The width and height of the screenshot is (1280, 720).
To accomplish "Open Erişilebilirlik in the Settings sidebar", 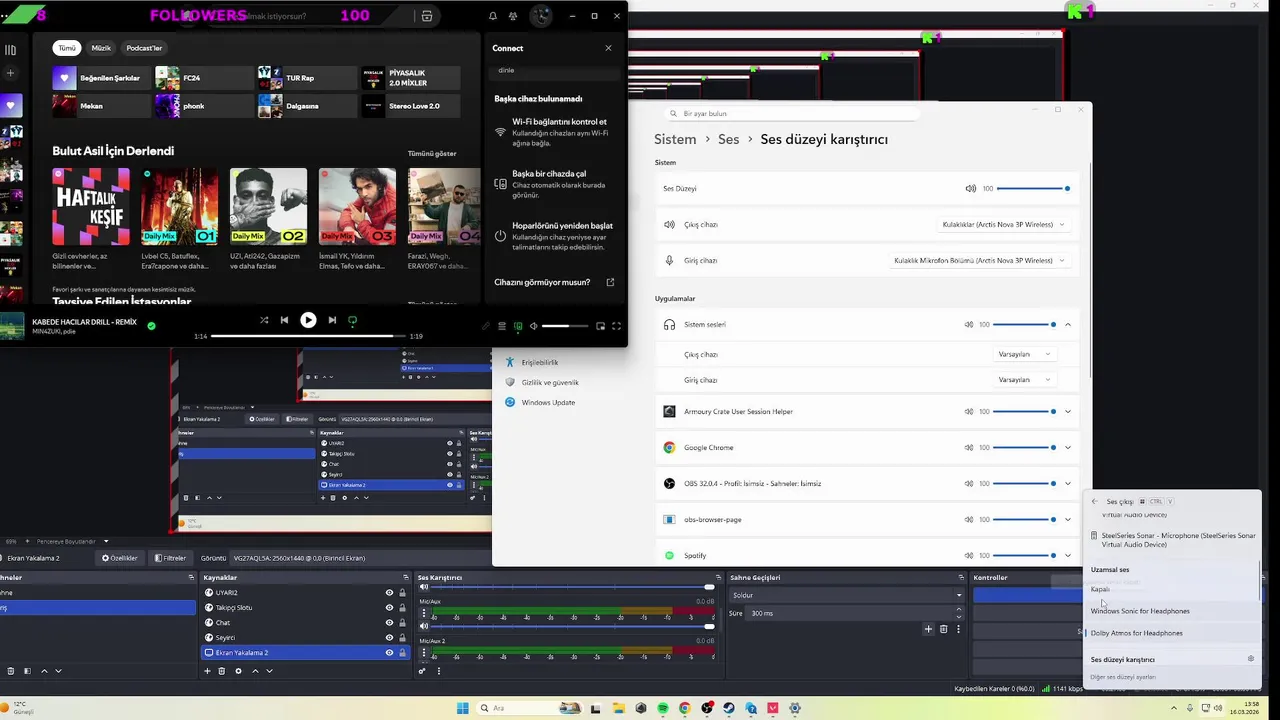I will point(539,362).
